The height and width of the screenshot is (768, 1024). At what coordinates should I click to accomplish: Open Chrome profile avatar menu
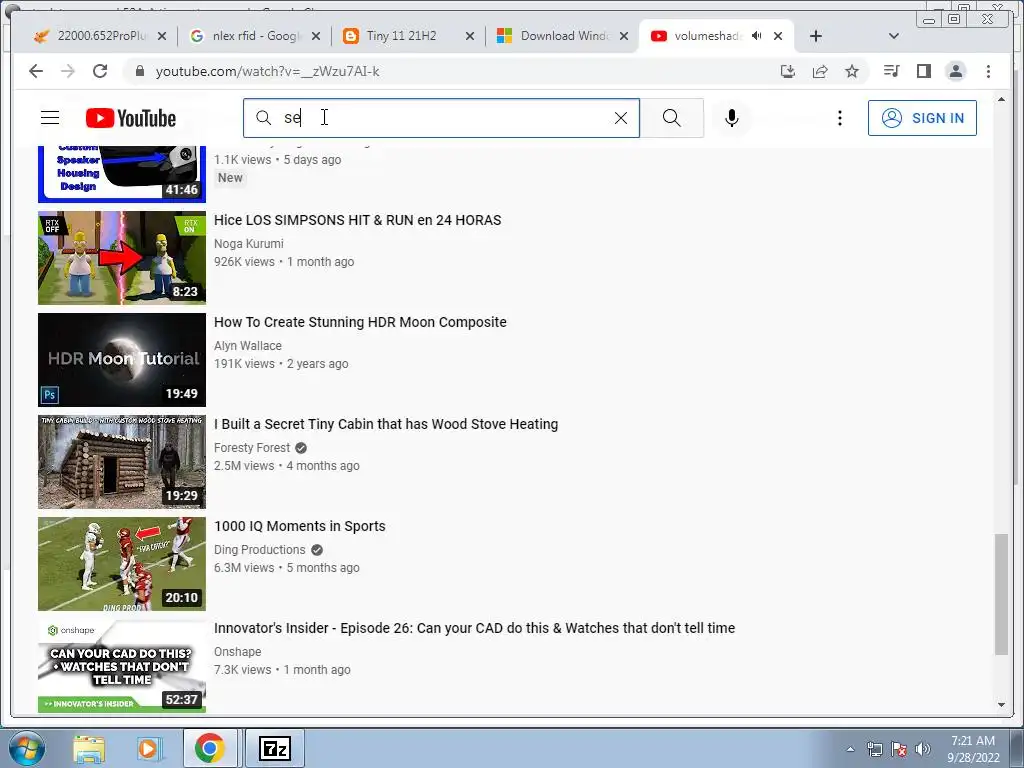(x=955, y=71)
